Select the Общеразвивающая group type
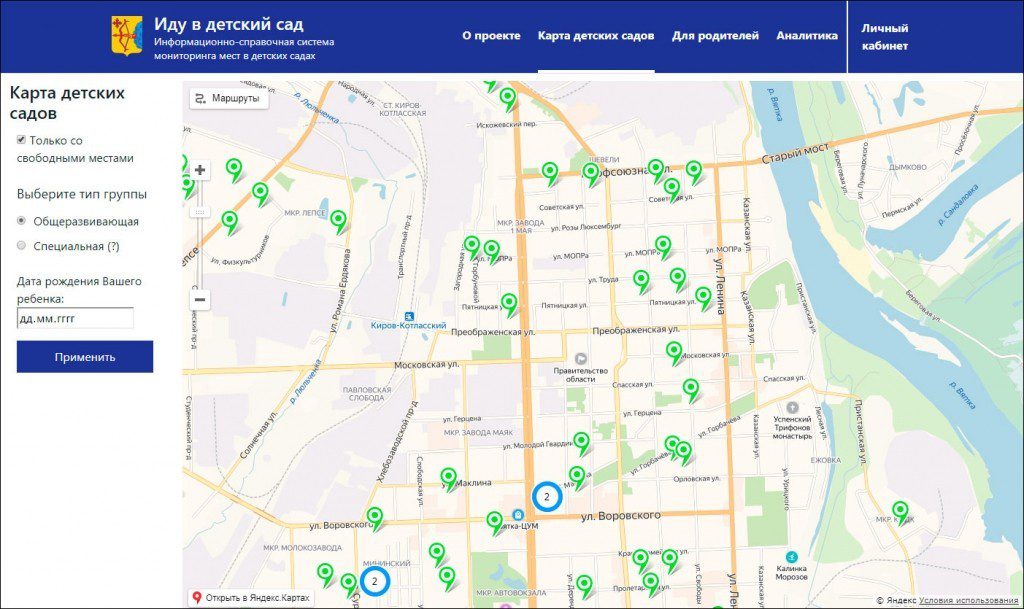 coord(22,221)
